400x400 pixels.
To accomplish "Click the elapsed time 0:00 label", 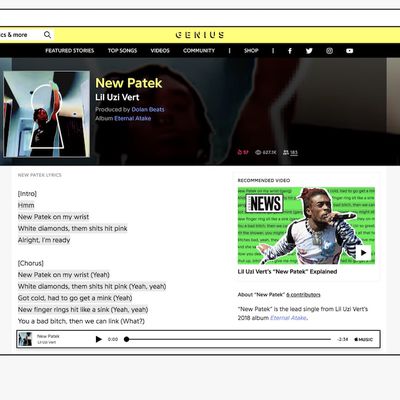I will pos(113,339).
